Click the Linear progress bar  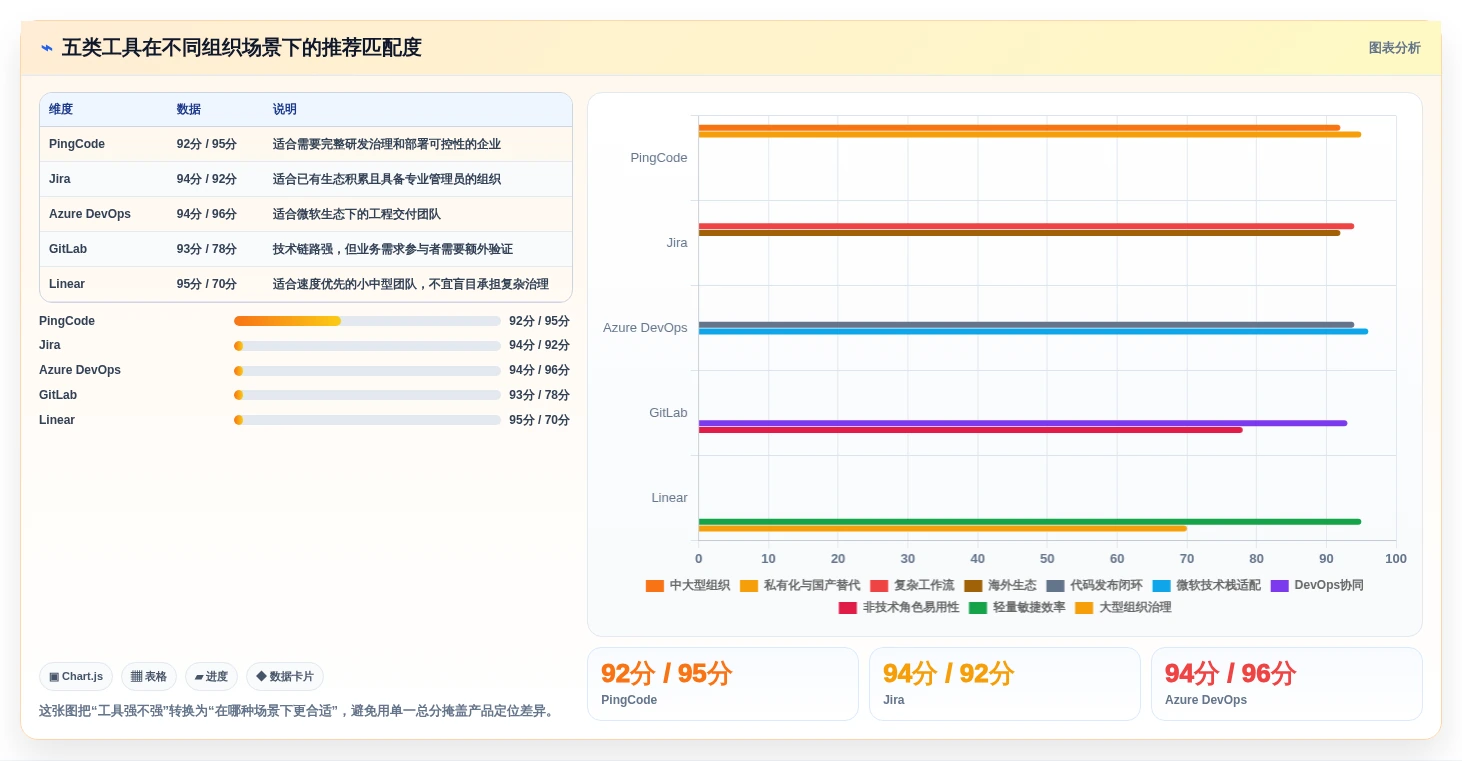pyautogui.click(x=367, y=420)
